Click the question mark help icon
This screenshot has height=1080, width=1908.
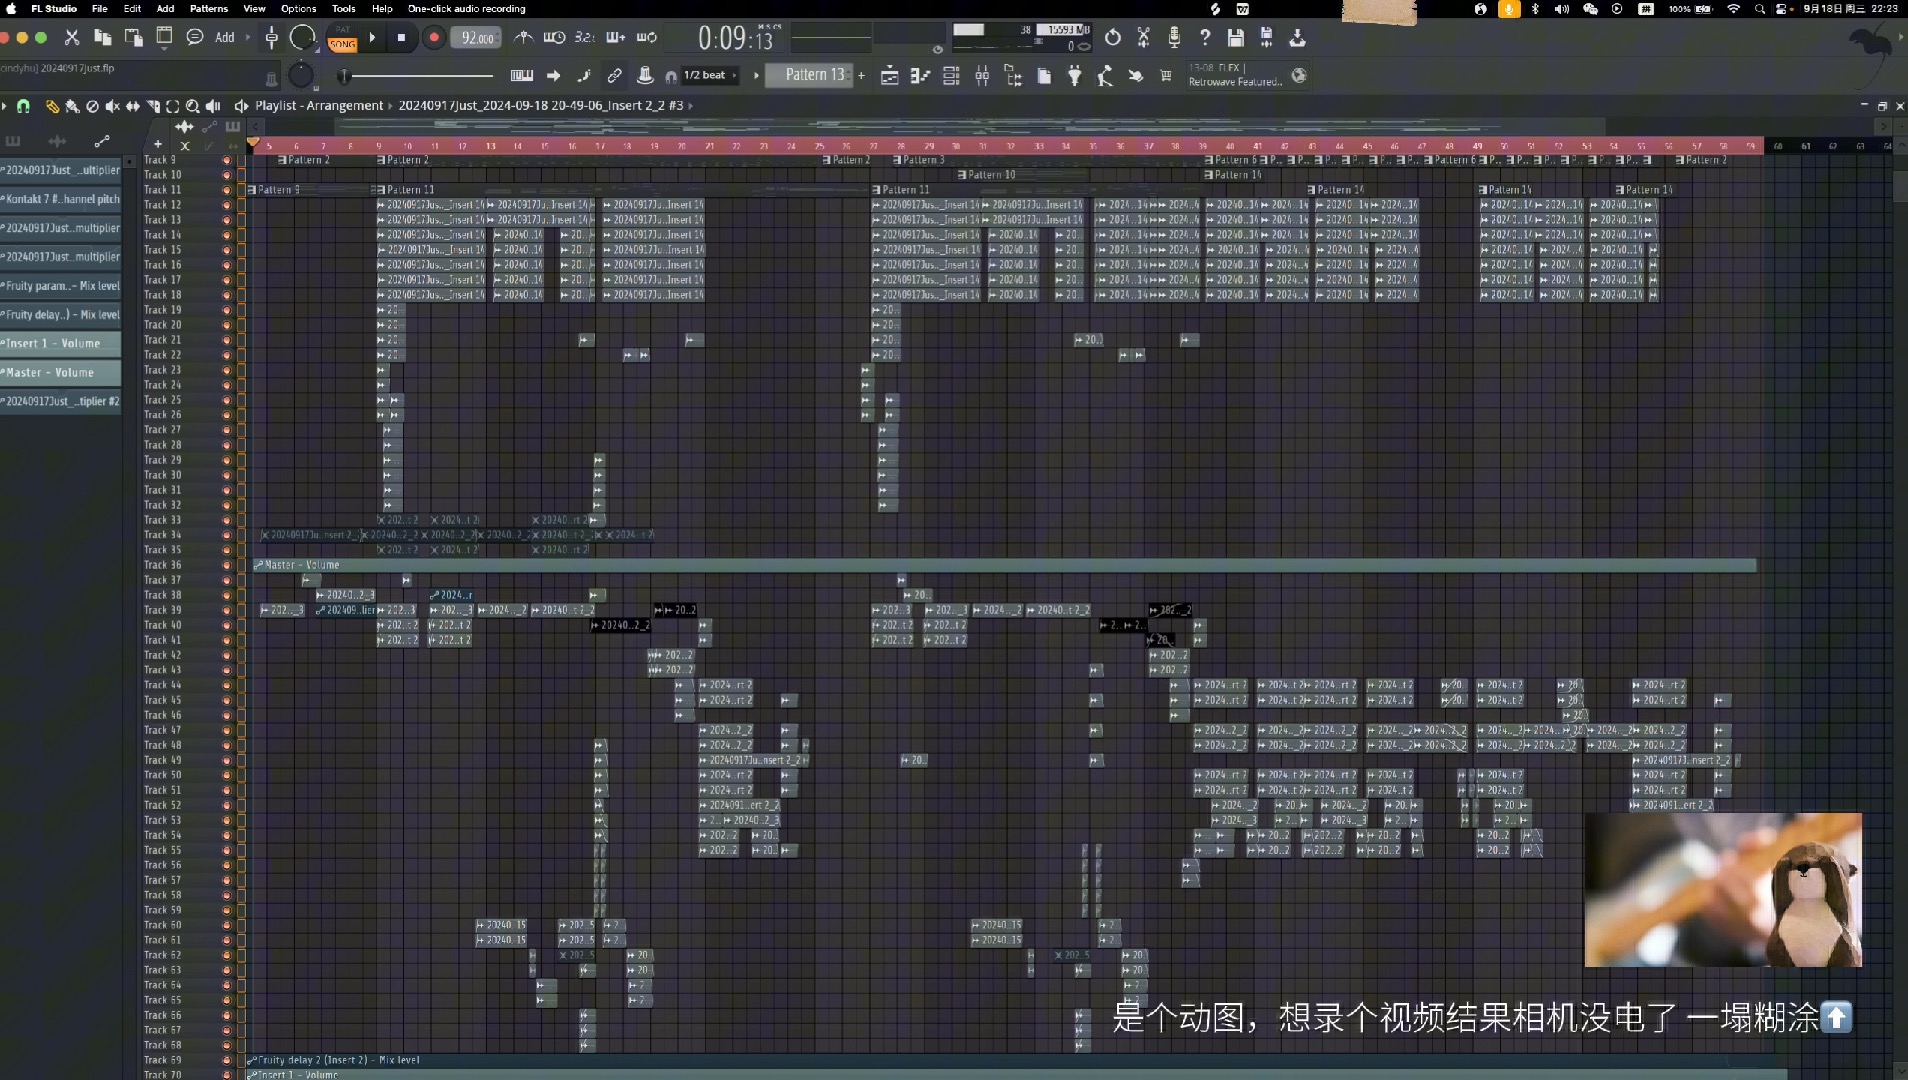click(x=1205, y=38)
